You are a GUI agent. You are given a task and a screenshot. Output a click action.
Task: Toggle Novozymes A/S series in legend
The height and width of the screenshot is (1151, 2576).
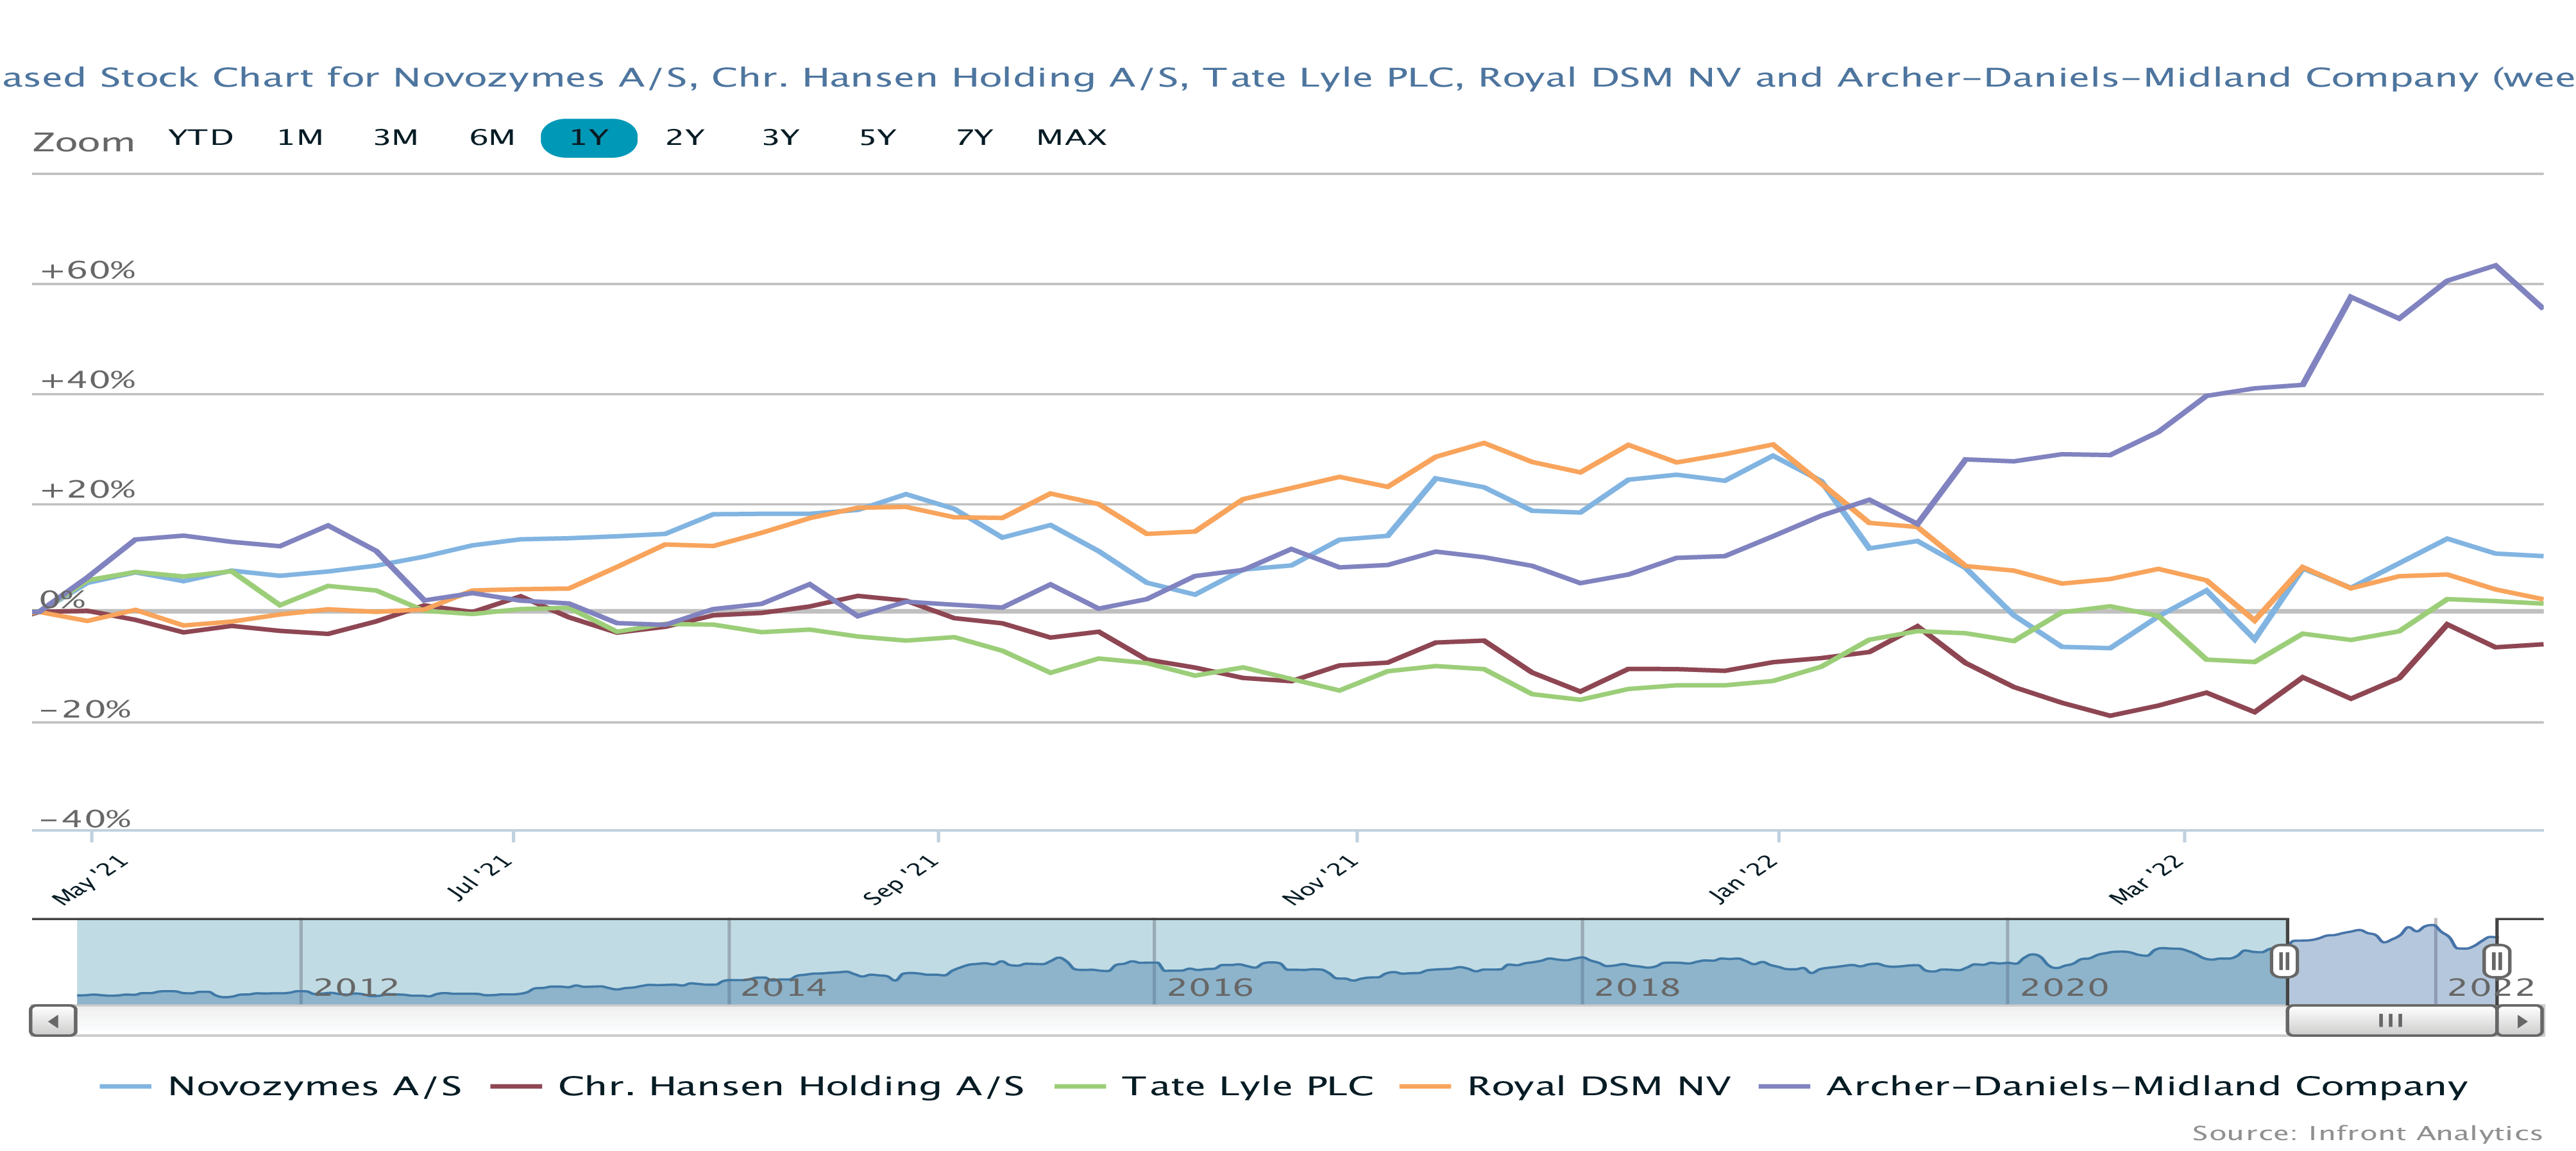[314, 1086]
